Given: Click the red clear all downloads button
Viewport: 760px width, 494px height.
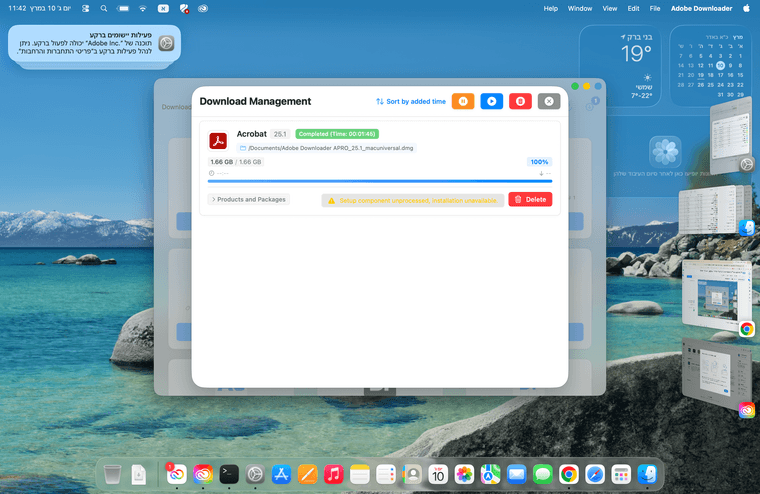Looking at the screenshot, I should (x=520, y=101).
